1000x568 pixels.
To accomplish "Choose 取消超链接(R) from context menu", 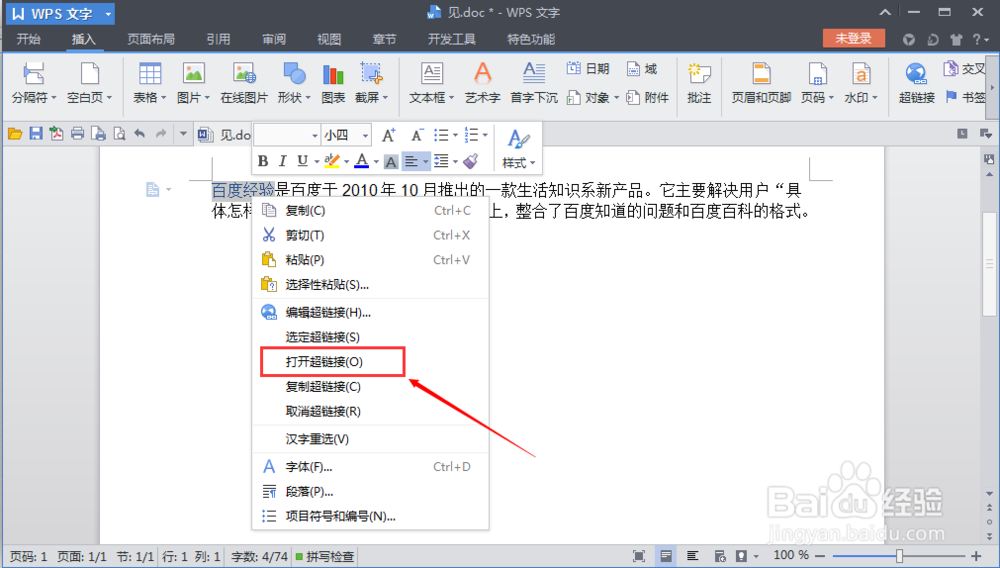I will point(371,412).
